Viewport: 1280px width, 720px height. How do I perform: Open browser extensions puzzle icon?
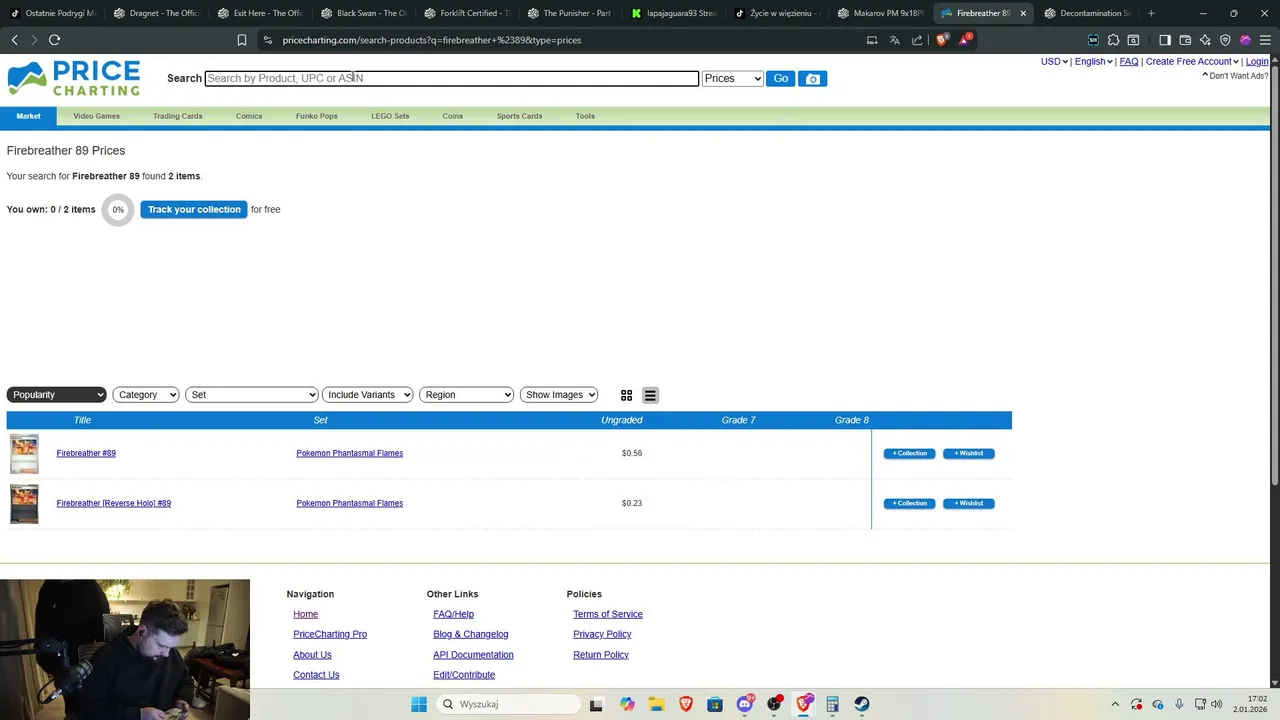[1113, 40]
